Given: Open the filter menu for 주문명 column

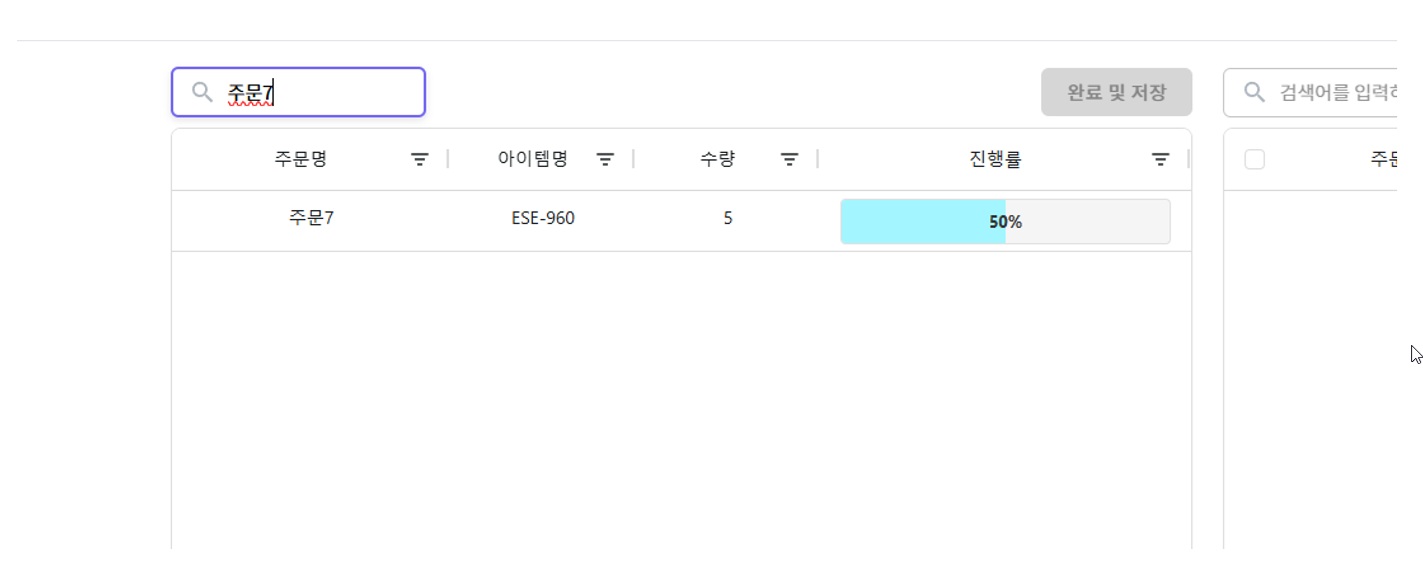Looking at the screenshot, I should [420, 159].
